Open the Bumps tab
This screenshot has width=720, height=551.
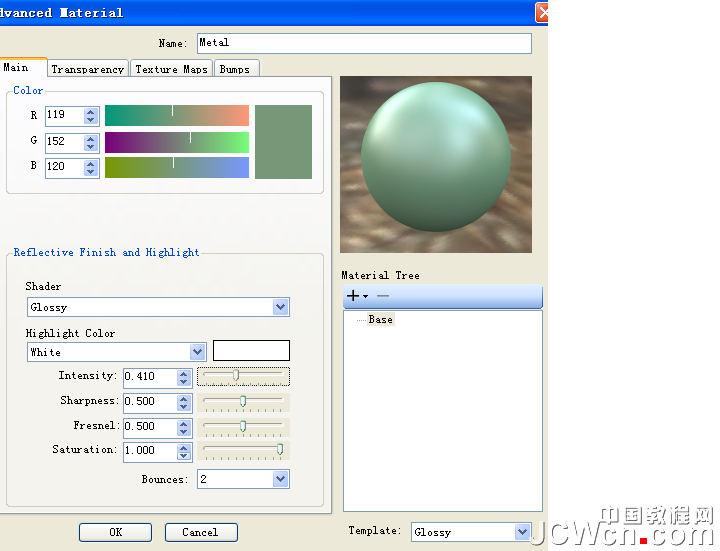[x=236, y=69]
